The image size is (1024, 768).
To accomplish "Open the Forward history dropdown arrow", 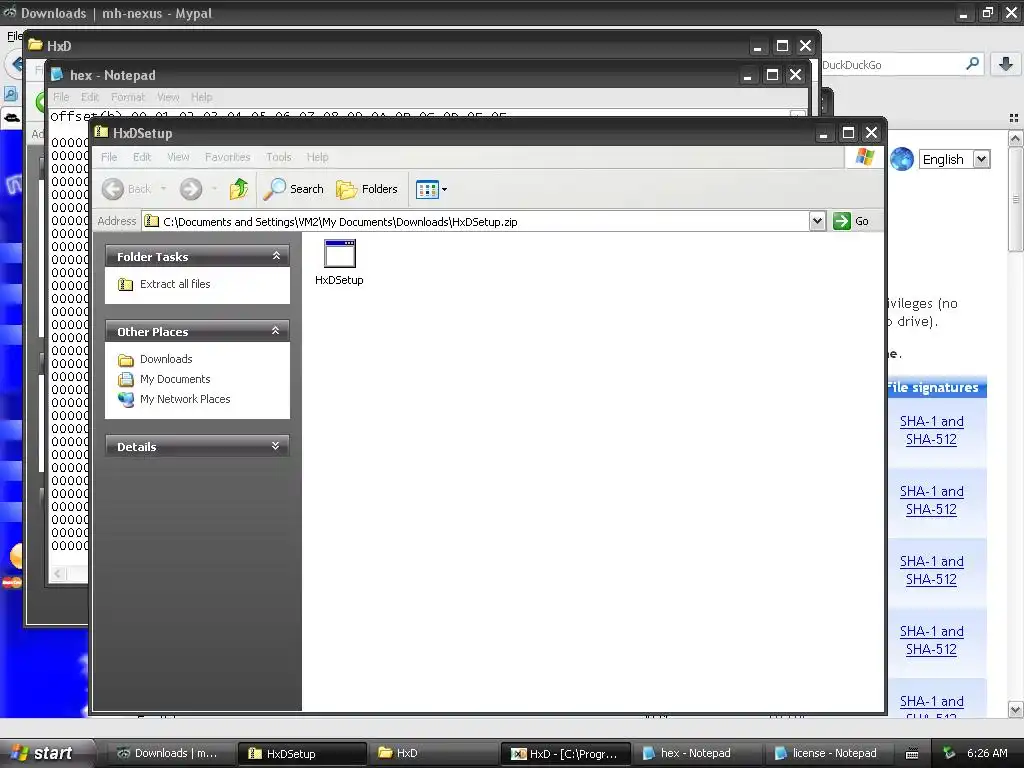I will (x=214, y=189).
